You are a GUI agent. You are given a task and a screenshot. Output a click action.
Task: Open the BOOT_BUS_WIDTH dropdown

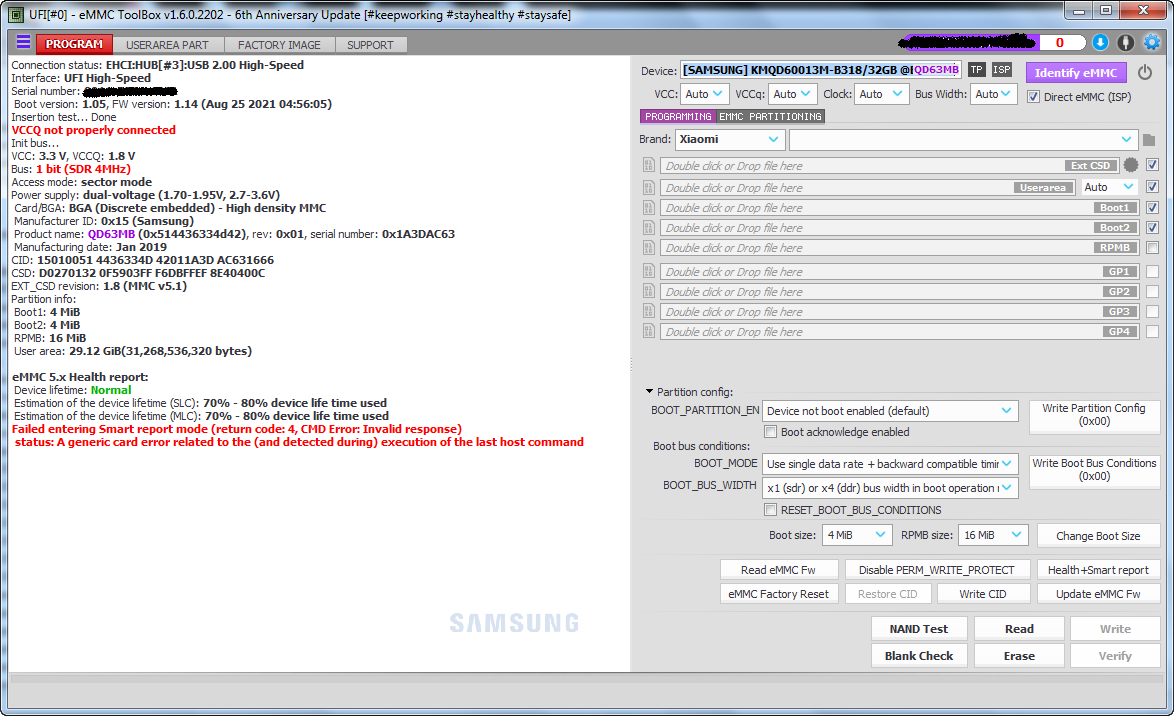pyautogui.click(x=890, y=488)
